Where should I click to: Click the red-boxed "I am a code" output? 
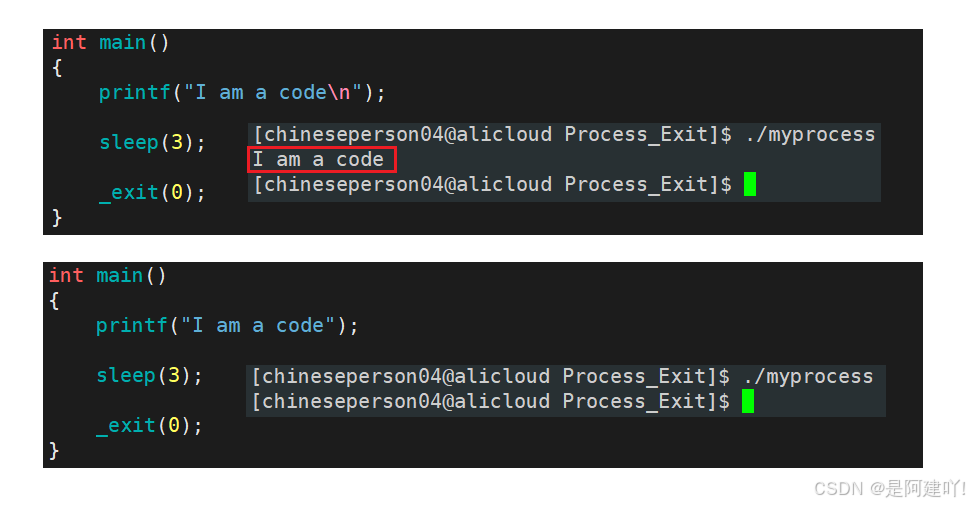(x=322, y=160)
